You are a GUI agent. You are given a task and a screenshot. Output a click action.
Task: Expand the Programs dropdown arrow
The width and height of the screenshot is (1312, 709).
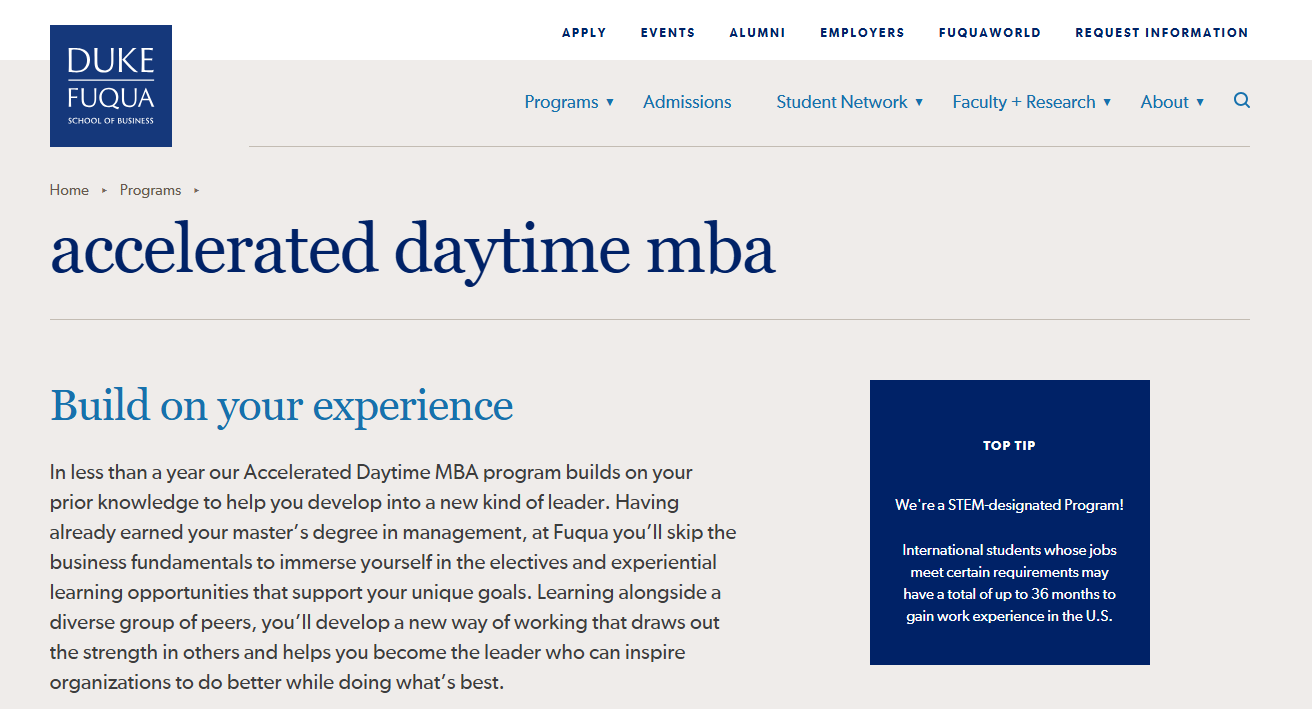[x=610, y=102]
